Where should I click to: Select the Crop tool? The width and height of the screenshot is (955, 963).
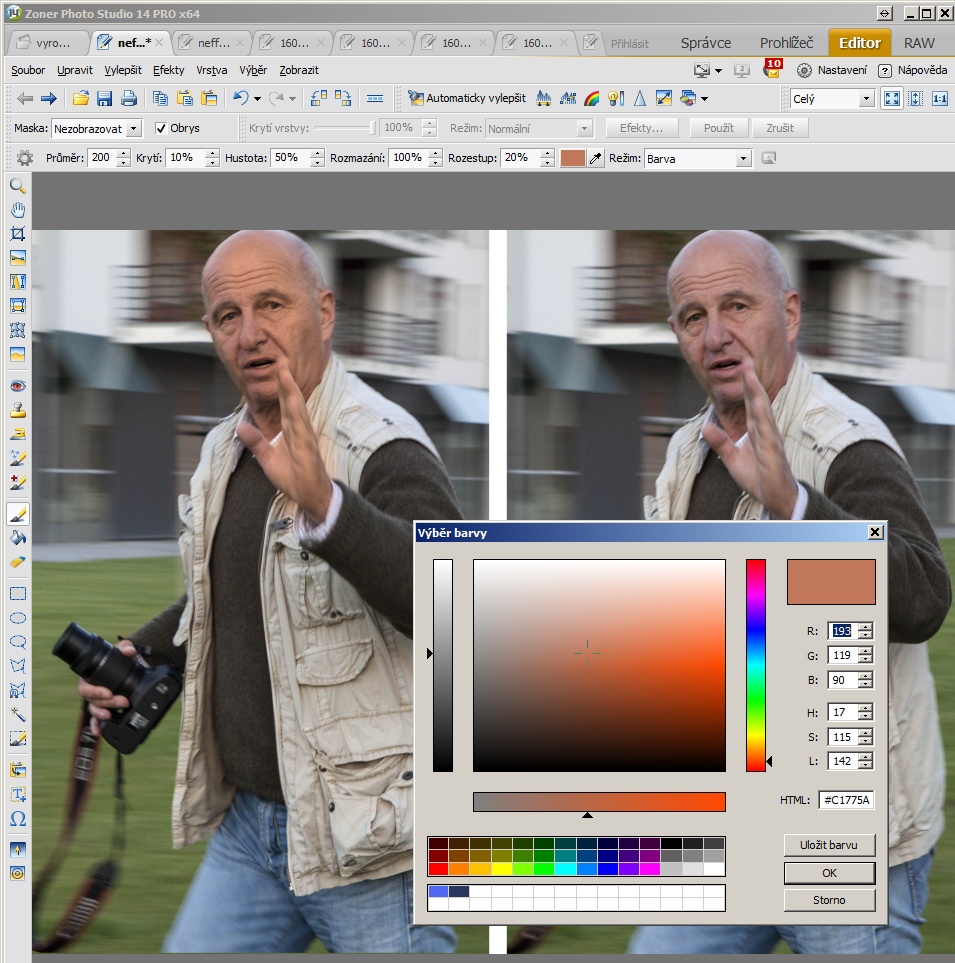pyautogui.click(x=17, y=234)
